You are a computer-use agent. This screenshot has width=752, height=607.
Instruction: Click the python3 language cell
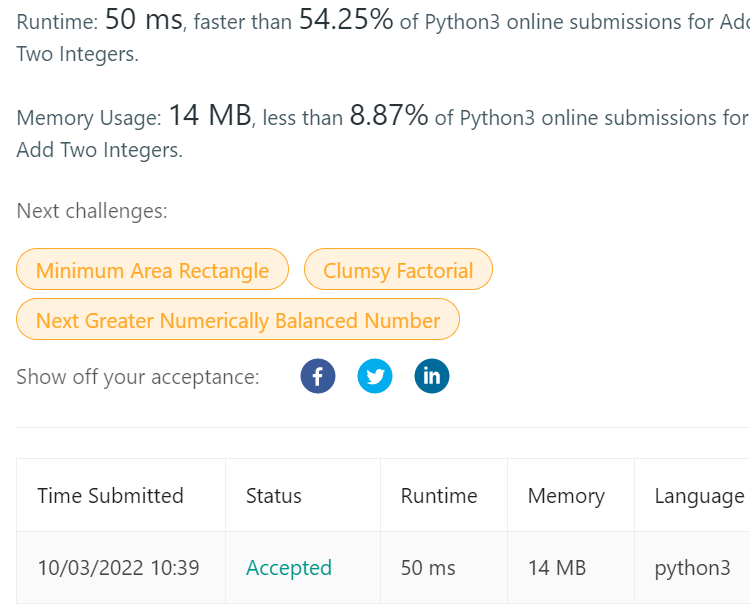pyautogui.click(x=692, y=568)
